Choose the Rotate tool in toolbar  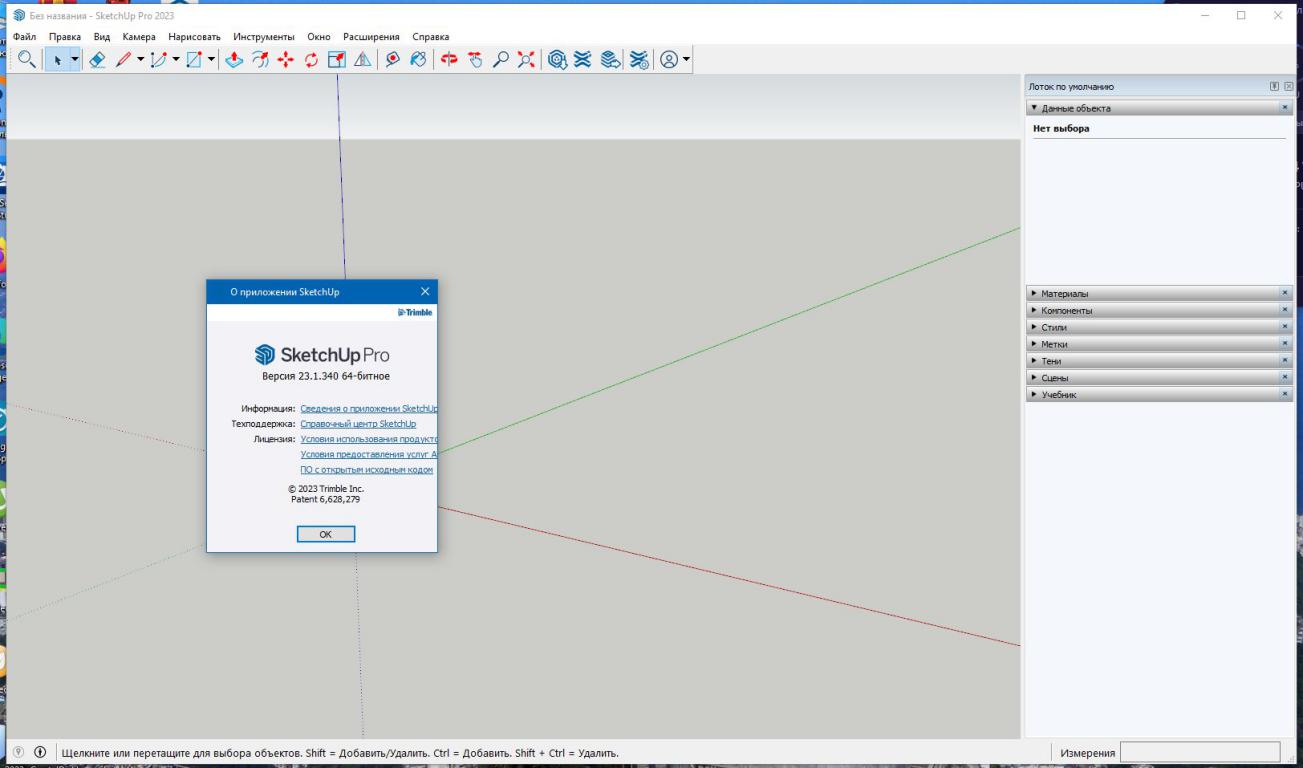click(311, 60)
